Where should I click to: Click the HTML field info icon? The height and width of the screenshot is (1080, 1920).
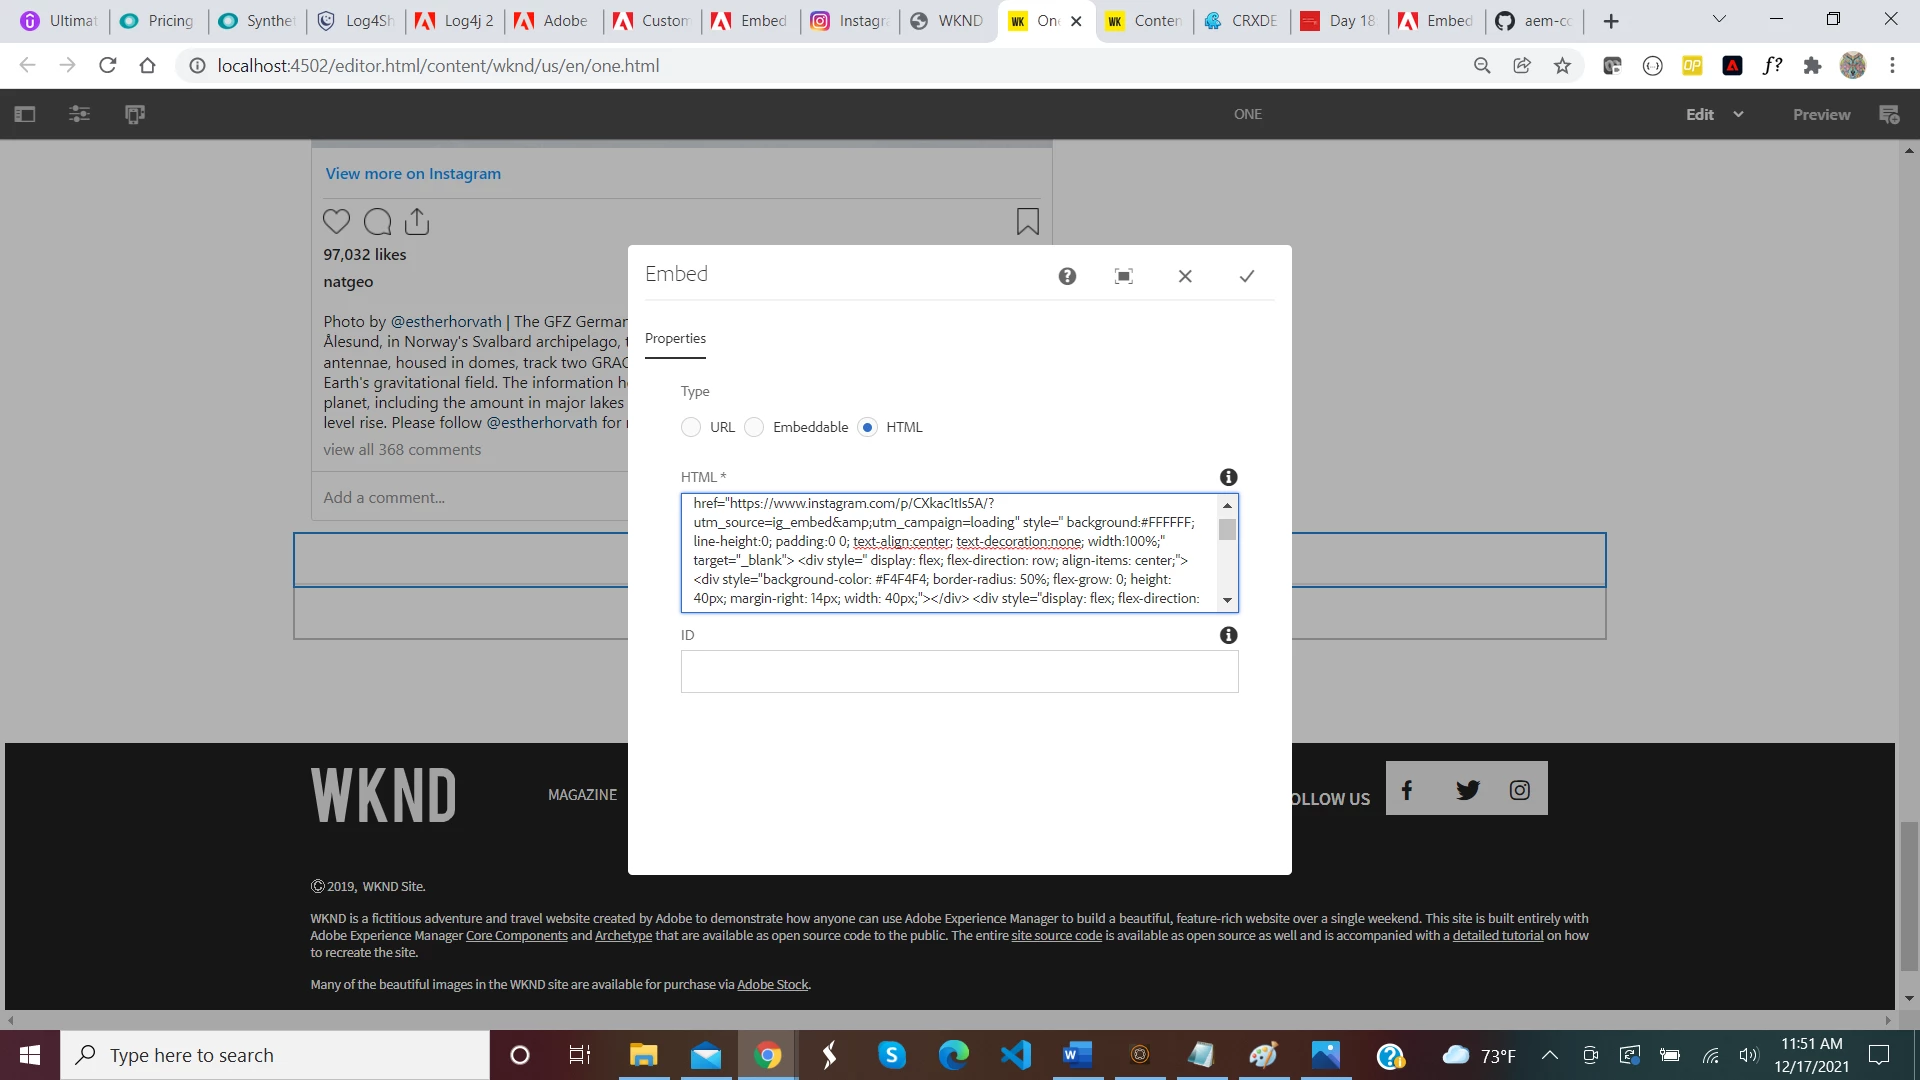click(x=1228, y=477)
